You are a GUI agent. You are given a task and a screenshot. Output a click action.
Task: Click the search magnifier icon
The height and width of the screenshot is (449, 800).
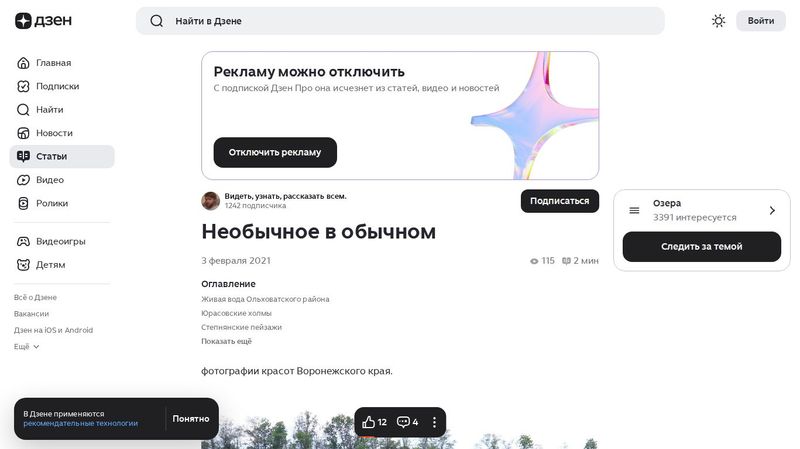156,21
